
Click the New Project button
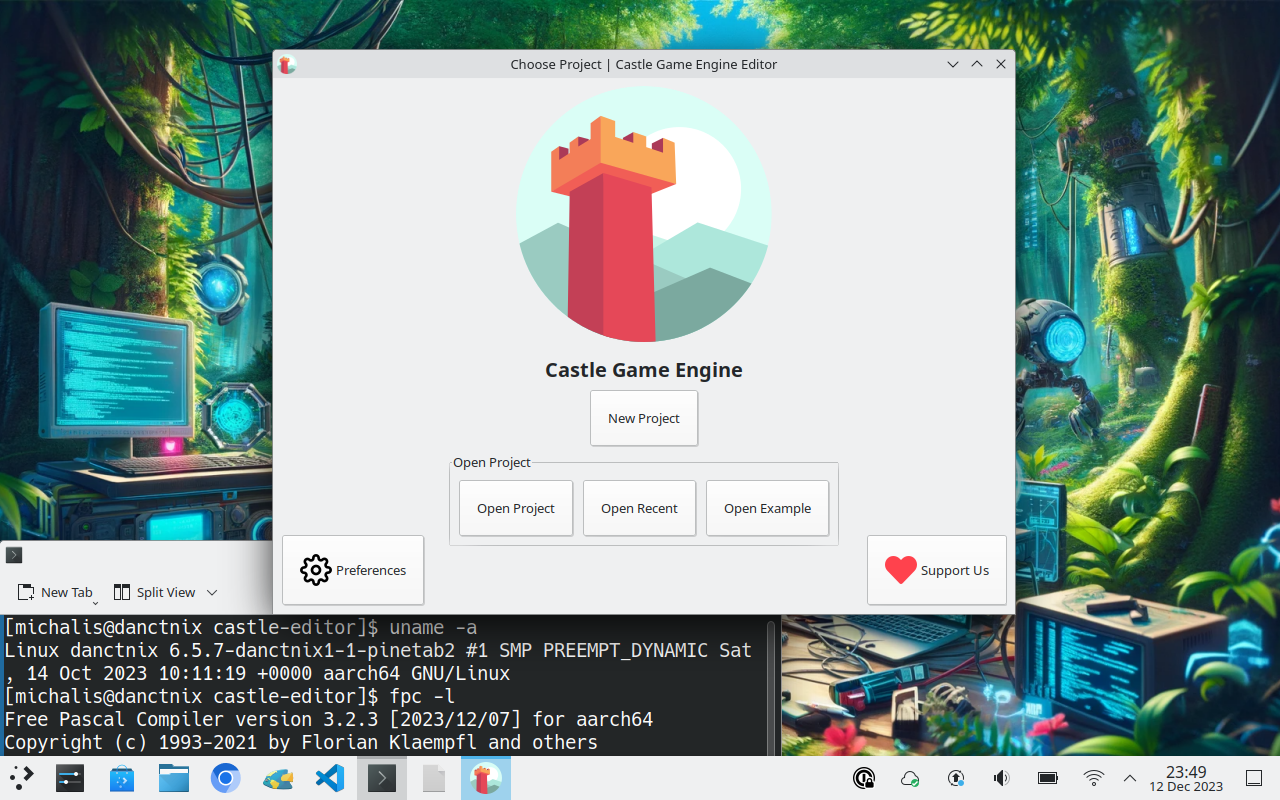pos(644,418)
